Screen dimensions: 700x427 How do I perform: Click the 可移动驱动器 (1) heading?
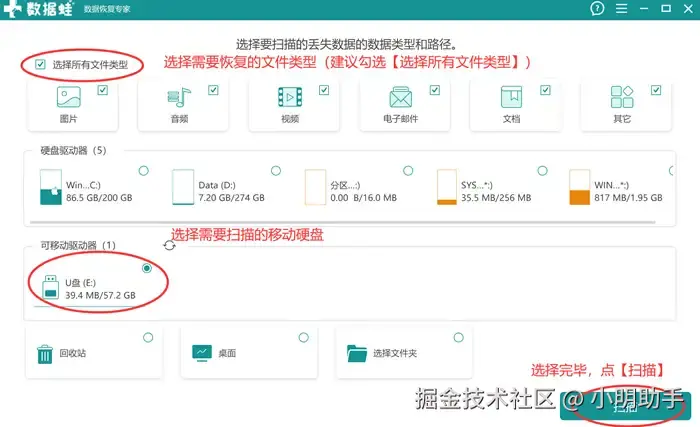pos(78,245)
